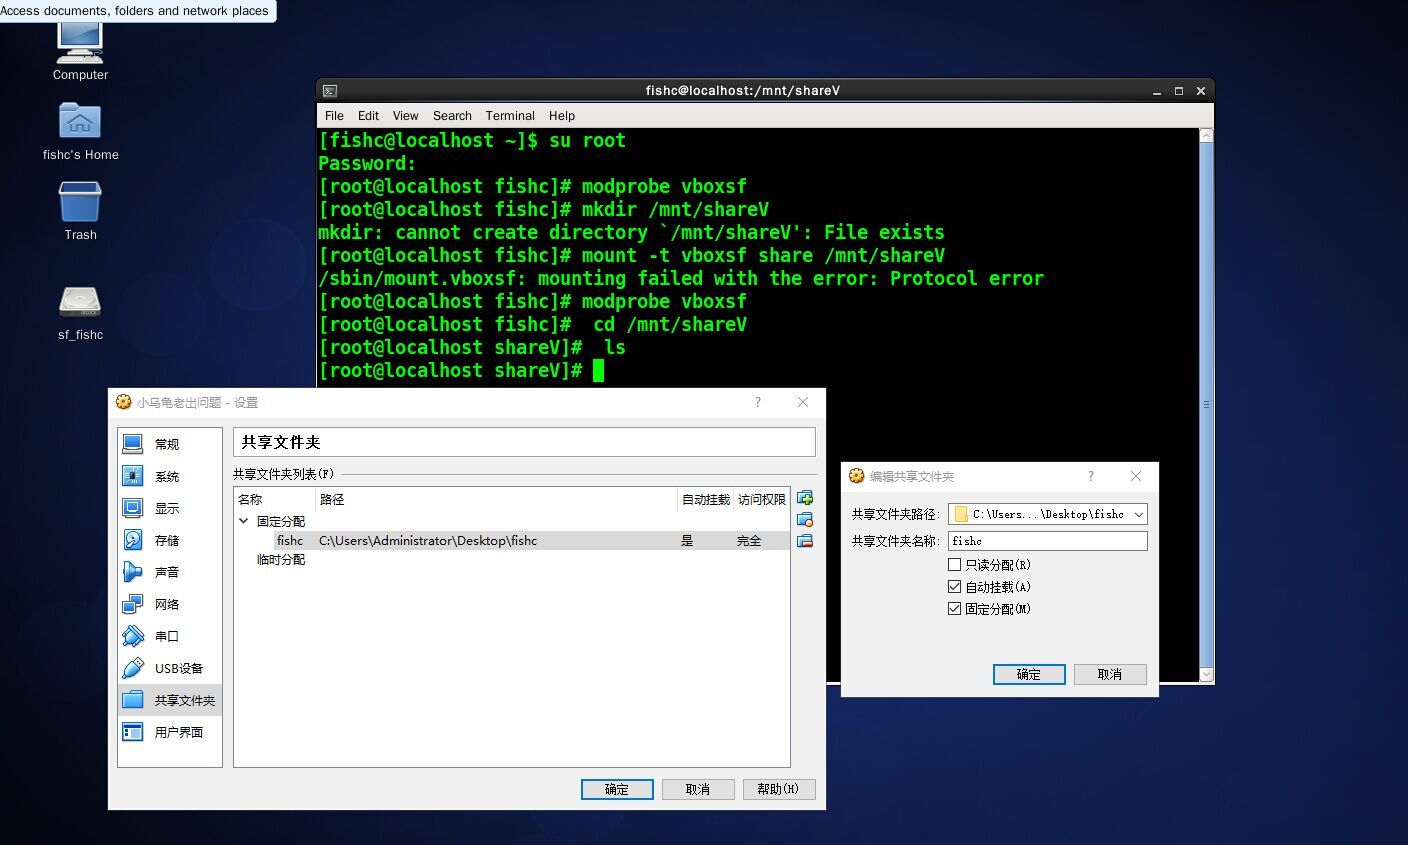The width and height of the screenshot is (1408, 845).
Task: Close the 编辑共享文件夹 dialog
Action: [x=1136, y=476]
